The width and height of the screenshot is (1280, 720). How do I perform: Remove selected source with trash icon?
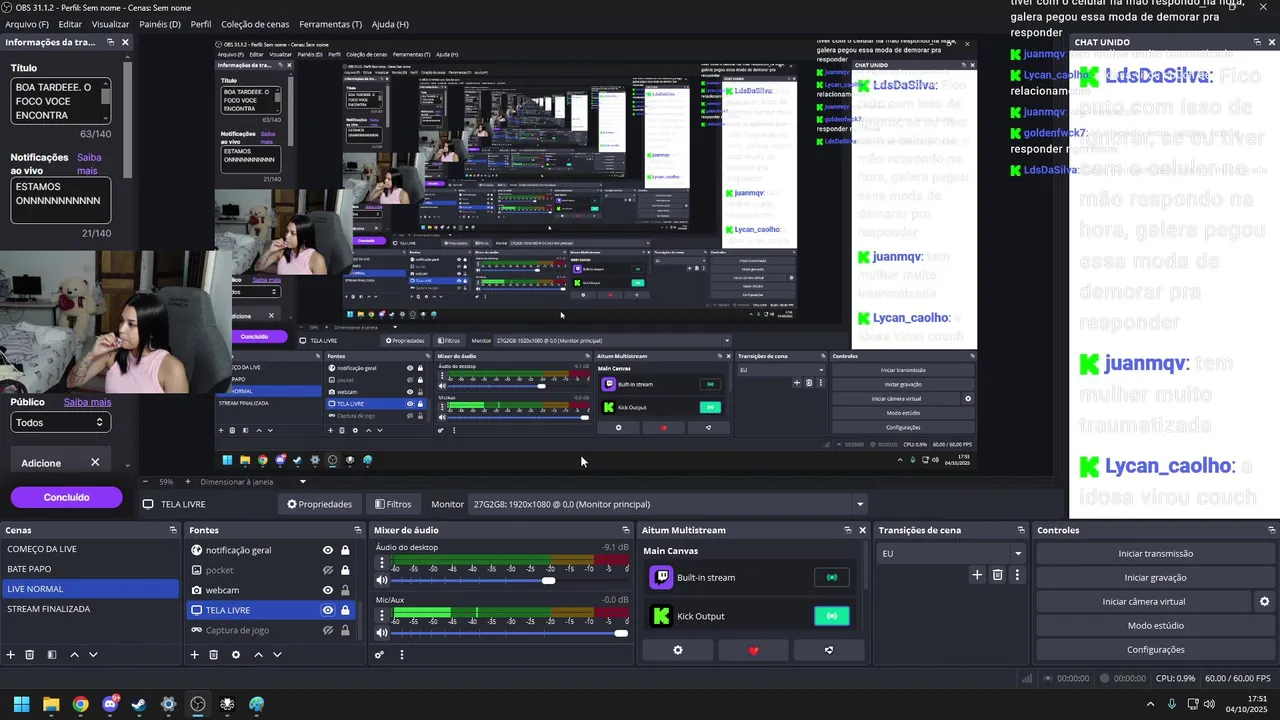214,655
